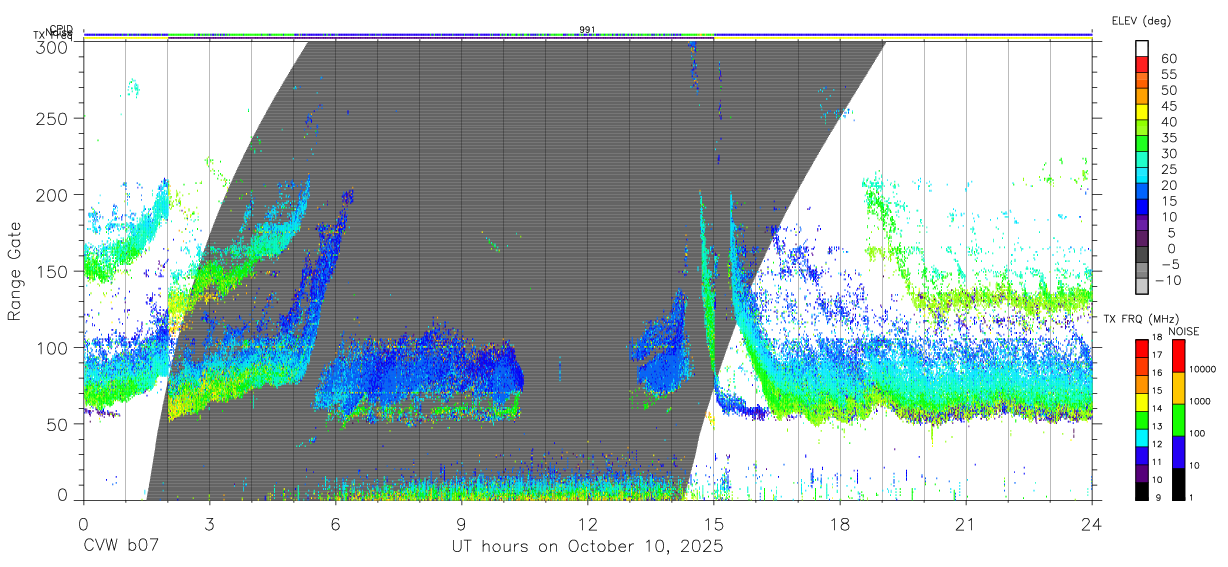This screenshot has width=1228, height=567.
Task: Click the white top swatch of the ELEV colorbar
Action: pos(1142,49)
